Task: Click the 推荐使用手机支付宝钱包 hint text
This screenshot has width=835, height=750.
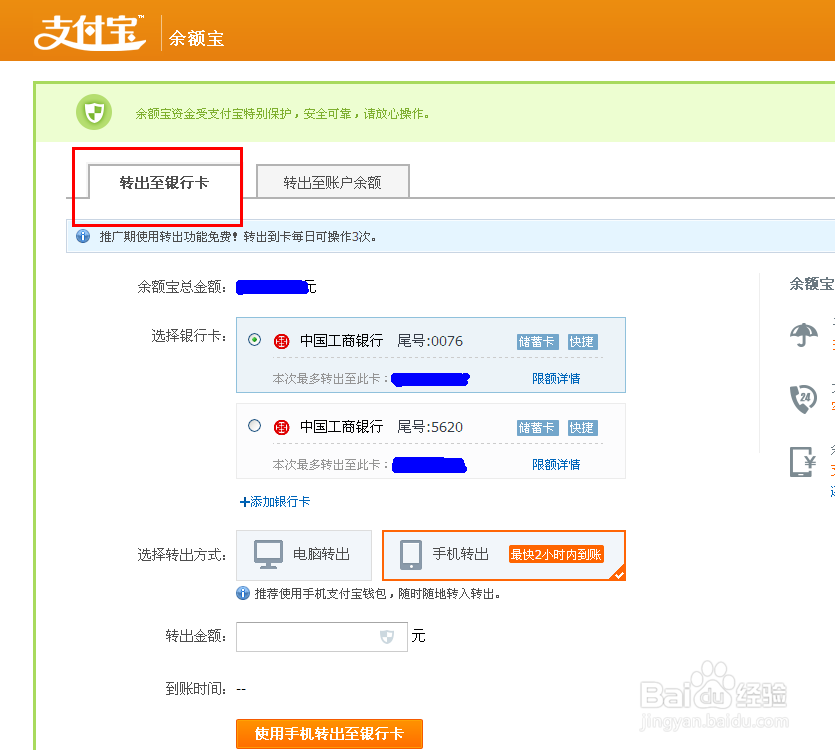Action: pyautogui.click(x=377, y=593)
